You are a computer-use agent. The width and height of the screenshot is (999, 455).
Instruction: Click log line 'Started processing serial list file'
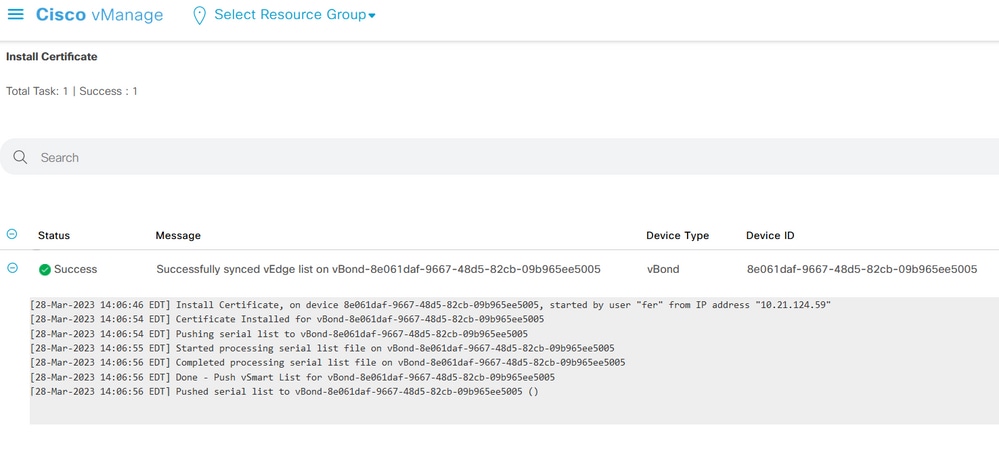pos(322,348)
